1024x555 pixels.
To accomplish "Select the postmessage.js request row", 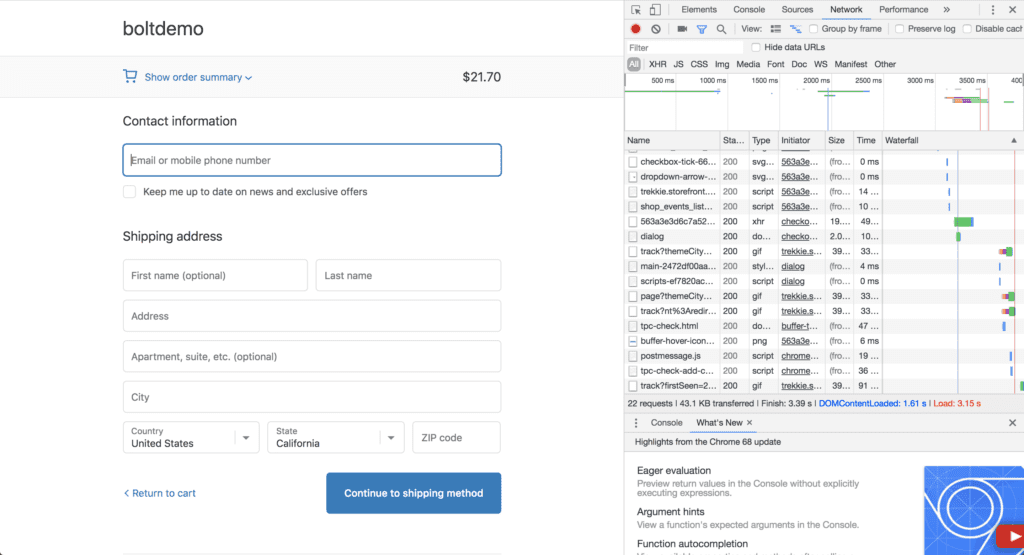I will click(824, 356).
